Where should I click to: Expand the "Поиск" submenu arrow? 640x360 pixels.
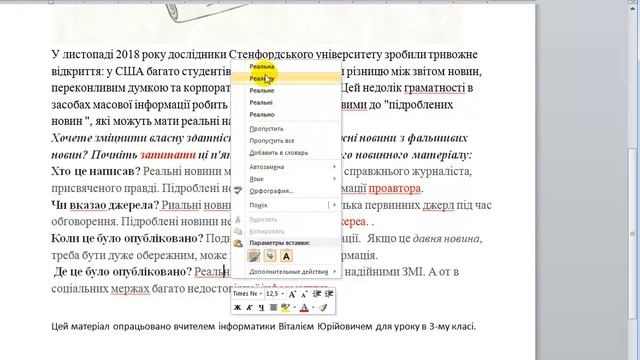coord(334,205)
